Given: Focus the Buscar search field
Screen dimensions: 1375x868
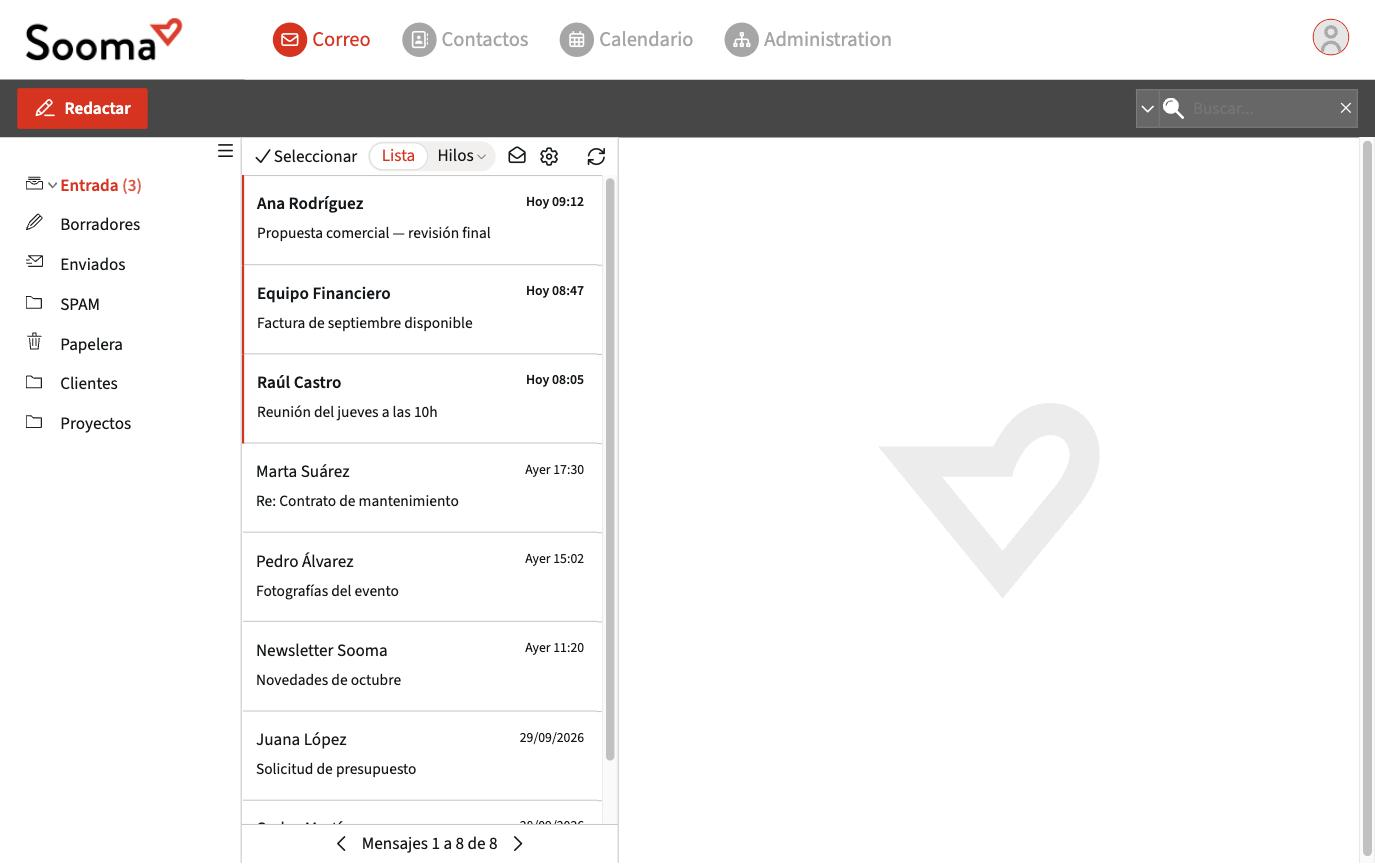Looking at the screenshot, I should click(x=1261, y=108).
